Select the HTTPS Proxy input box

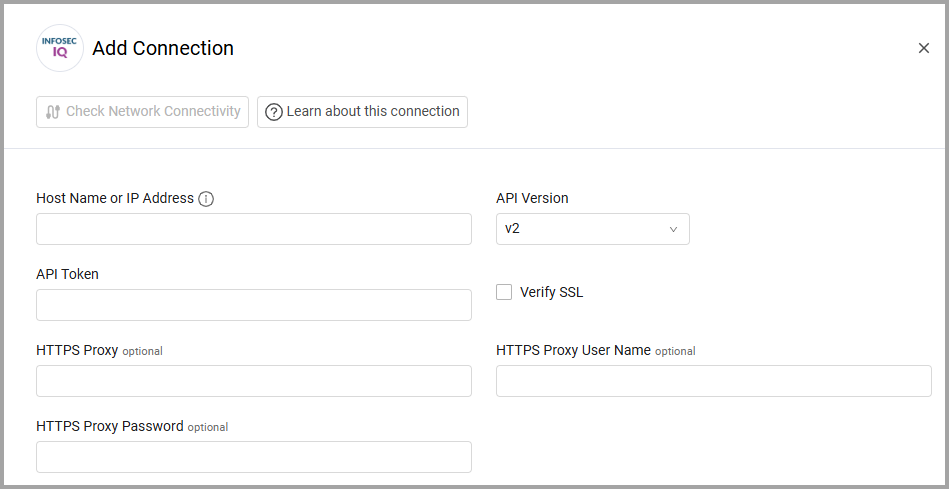point(253,381)
